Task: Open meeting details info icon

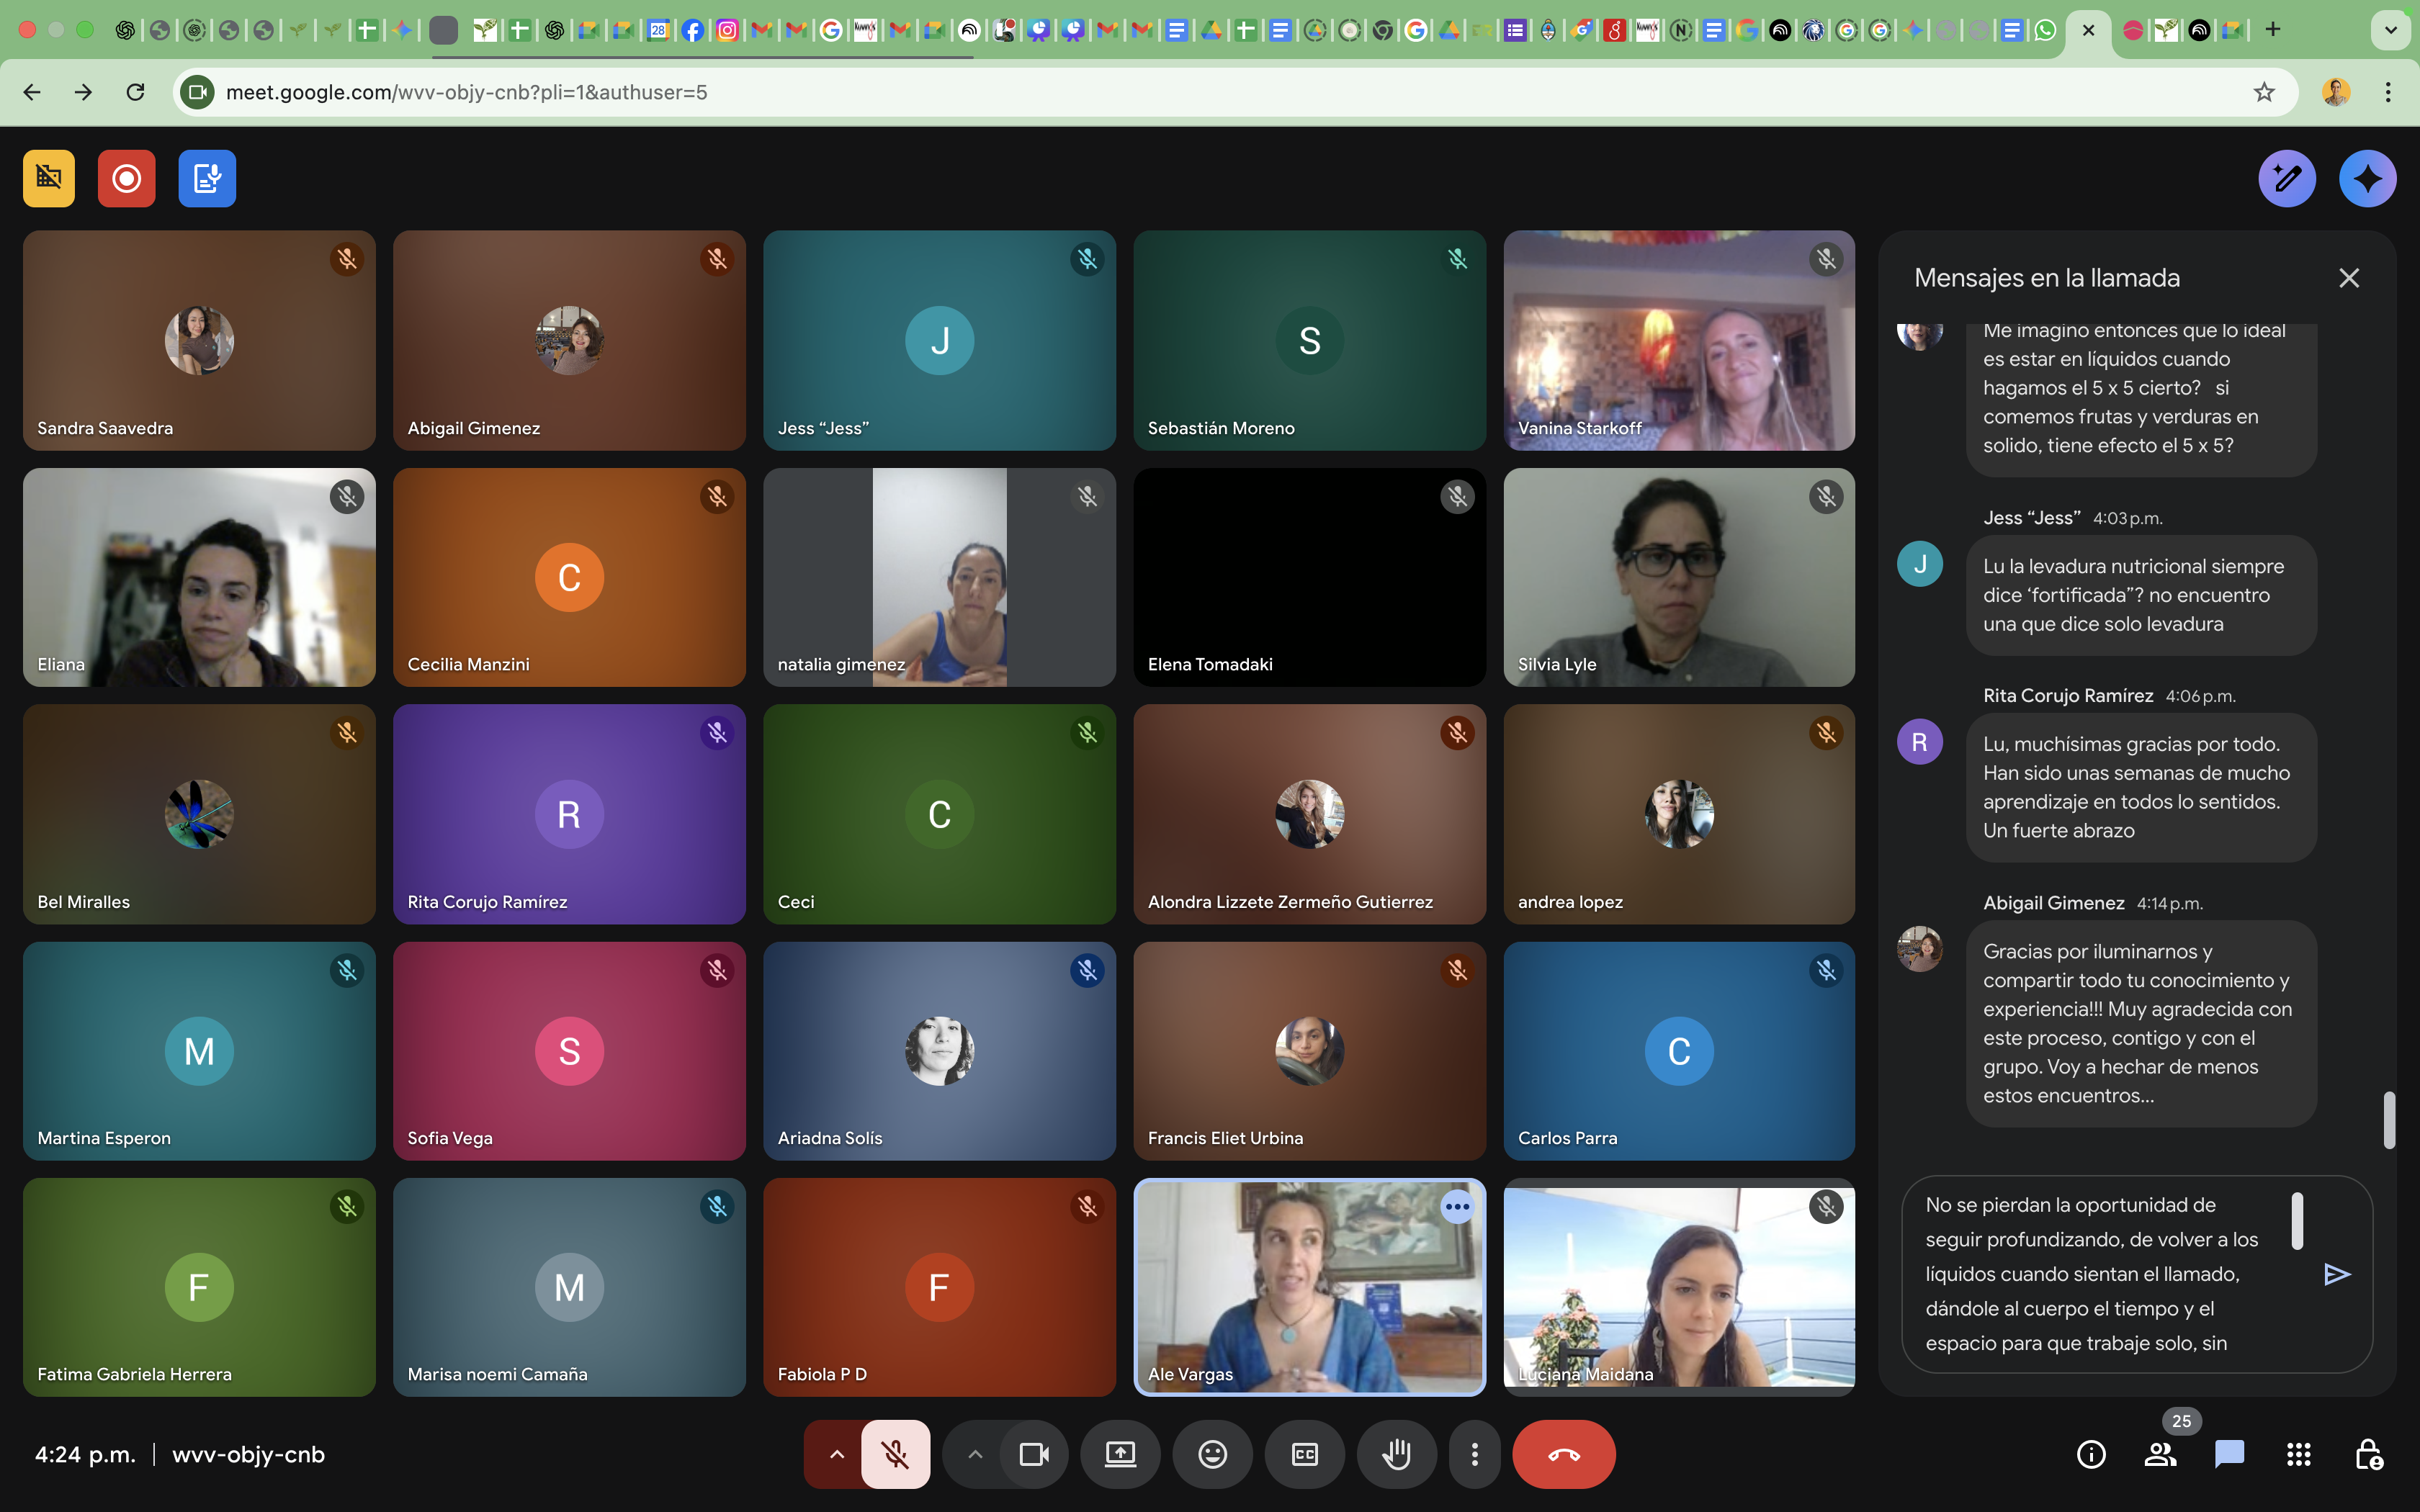Action: [2091, 1454]
